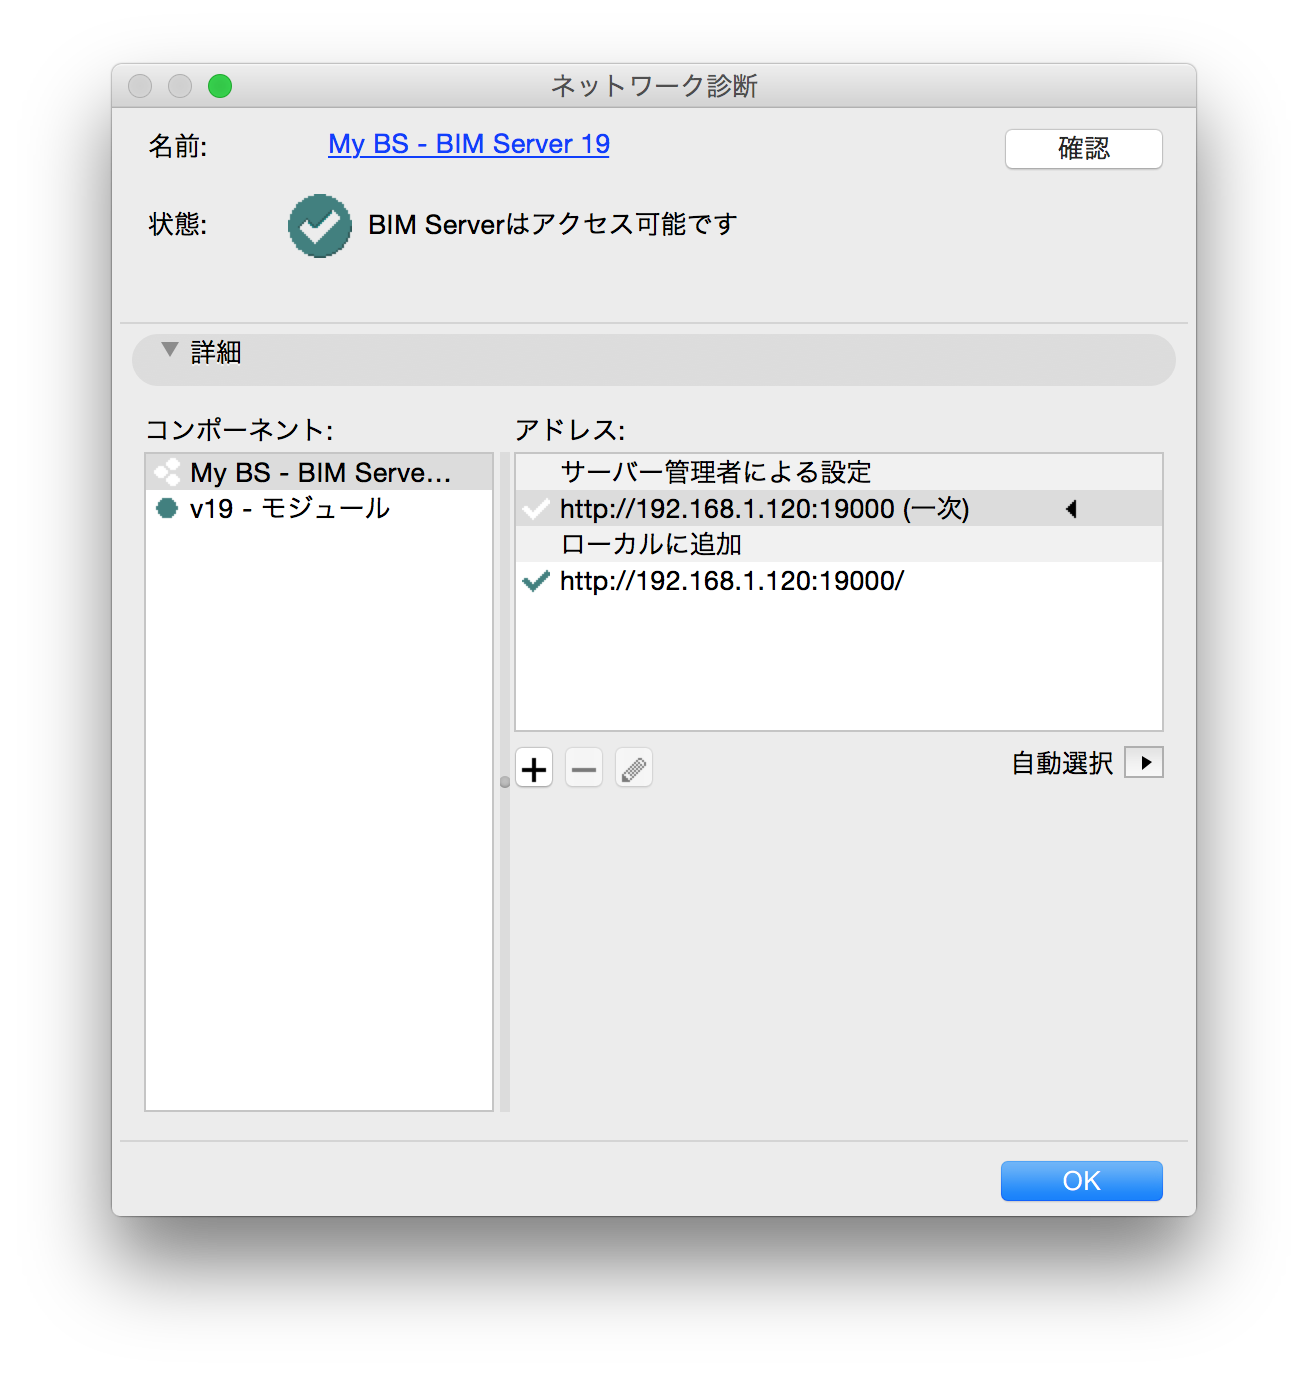Click the splitter handle between the two panels
Screen dimensions: 1308x1376
click(x=504, y=783)
